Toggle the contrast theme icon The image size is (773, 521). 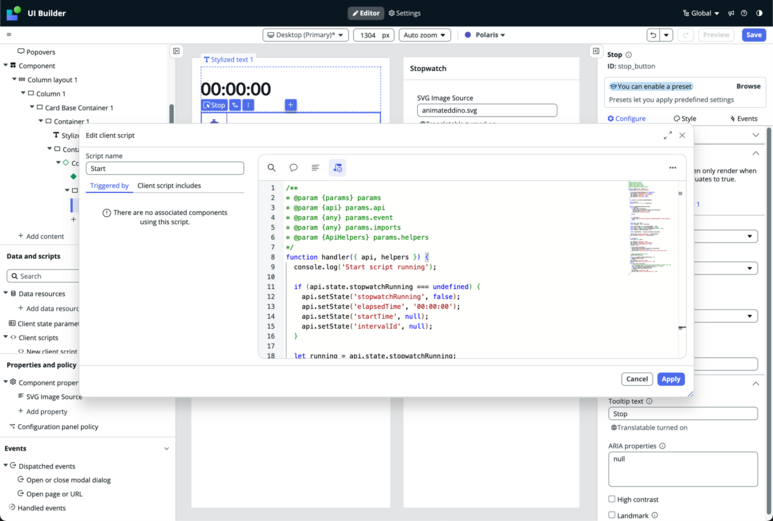(x=759, y=13)
